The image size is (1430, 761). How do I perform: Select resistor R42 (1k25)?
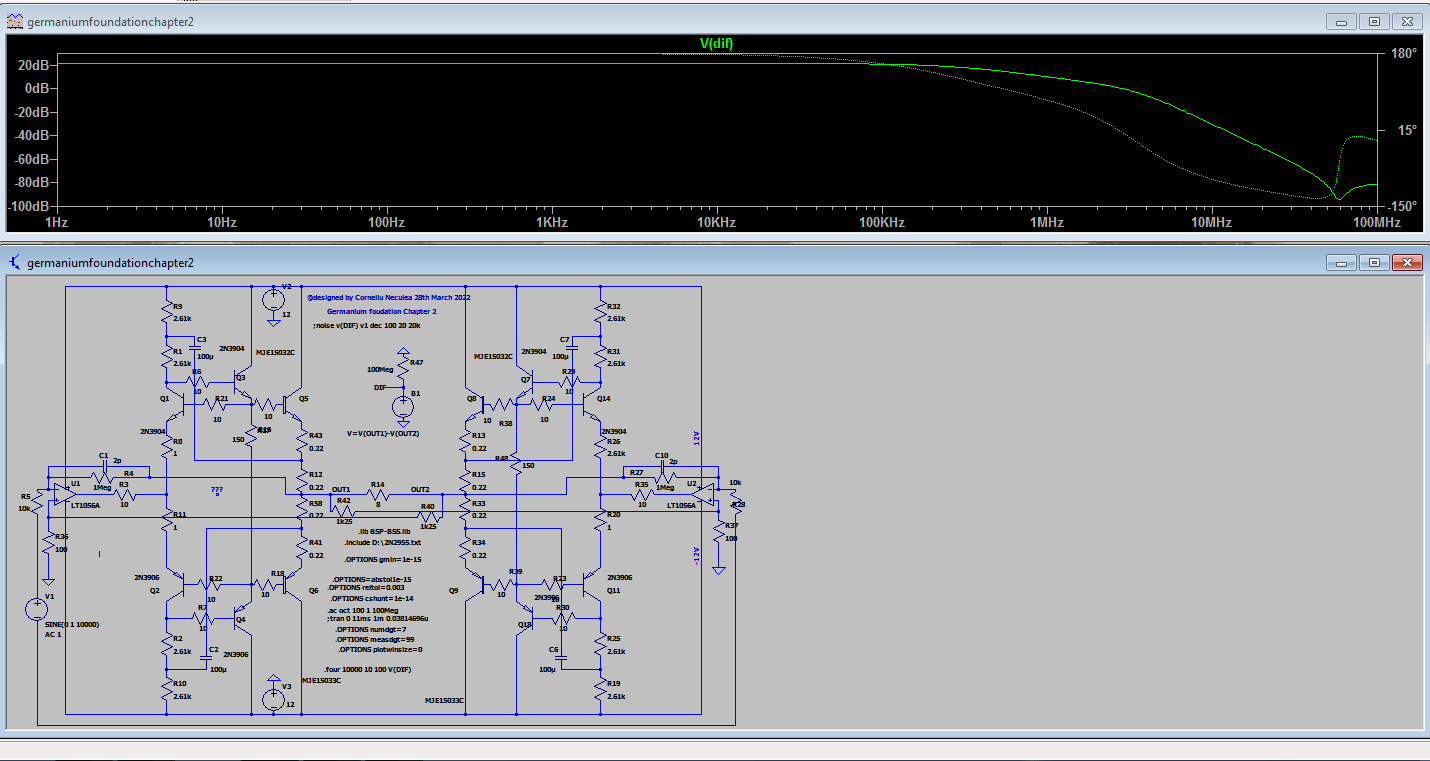click(344, 511)
